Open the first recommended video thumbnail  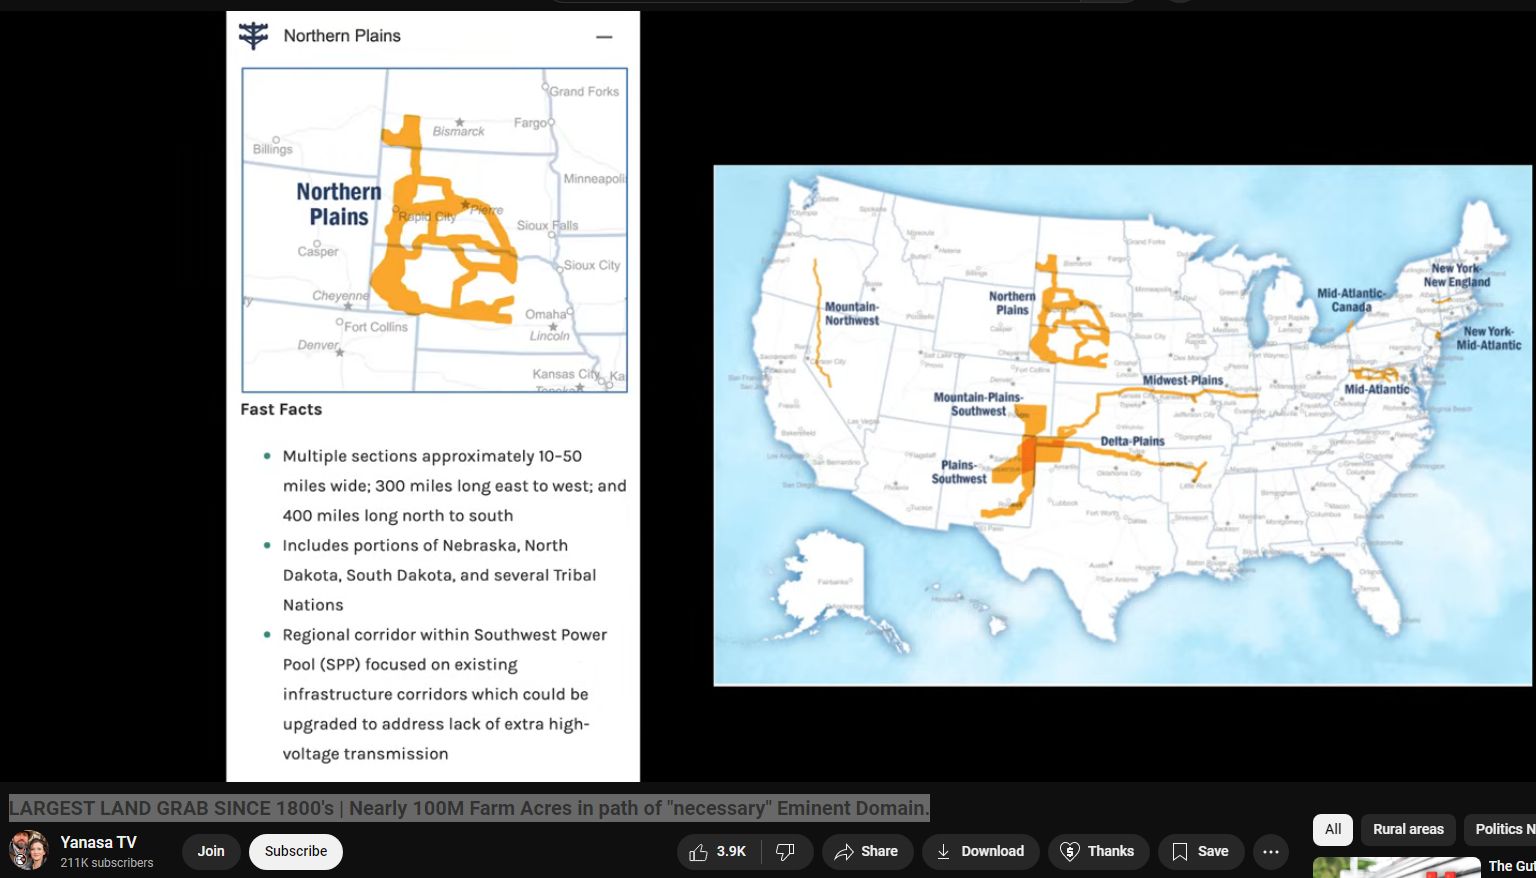pos(1396,867)
